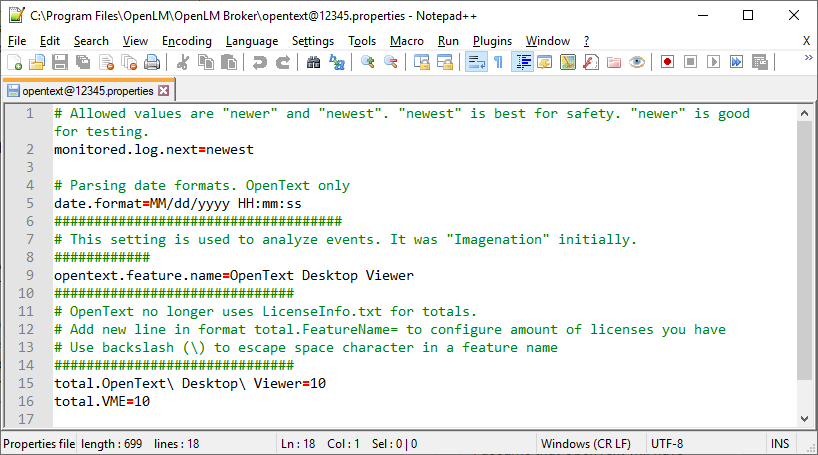The height and width of the screenshot is (455, 818).
Task: Click the Function List toolbar icon
Action: pyautogui.click(x=591, y=62)
